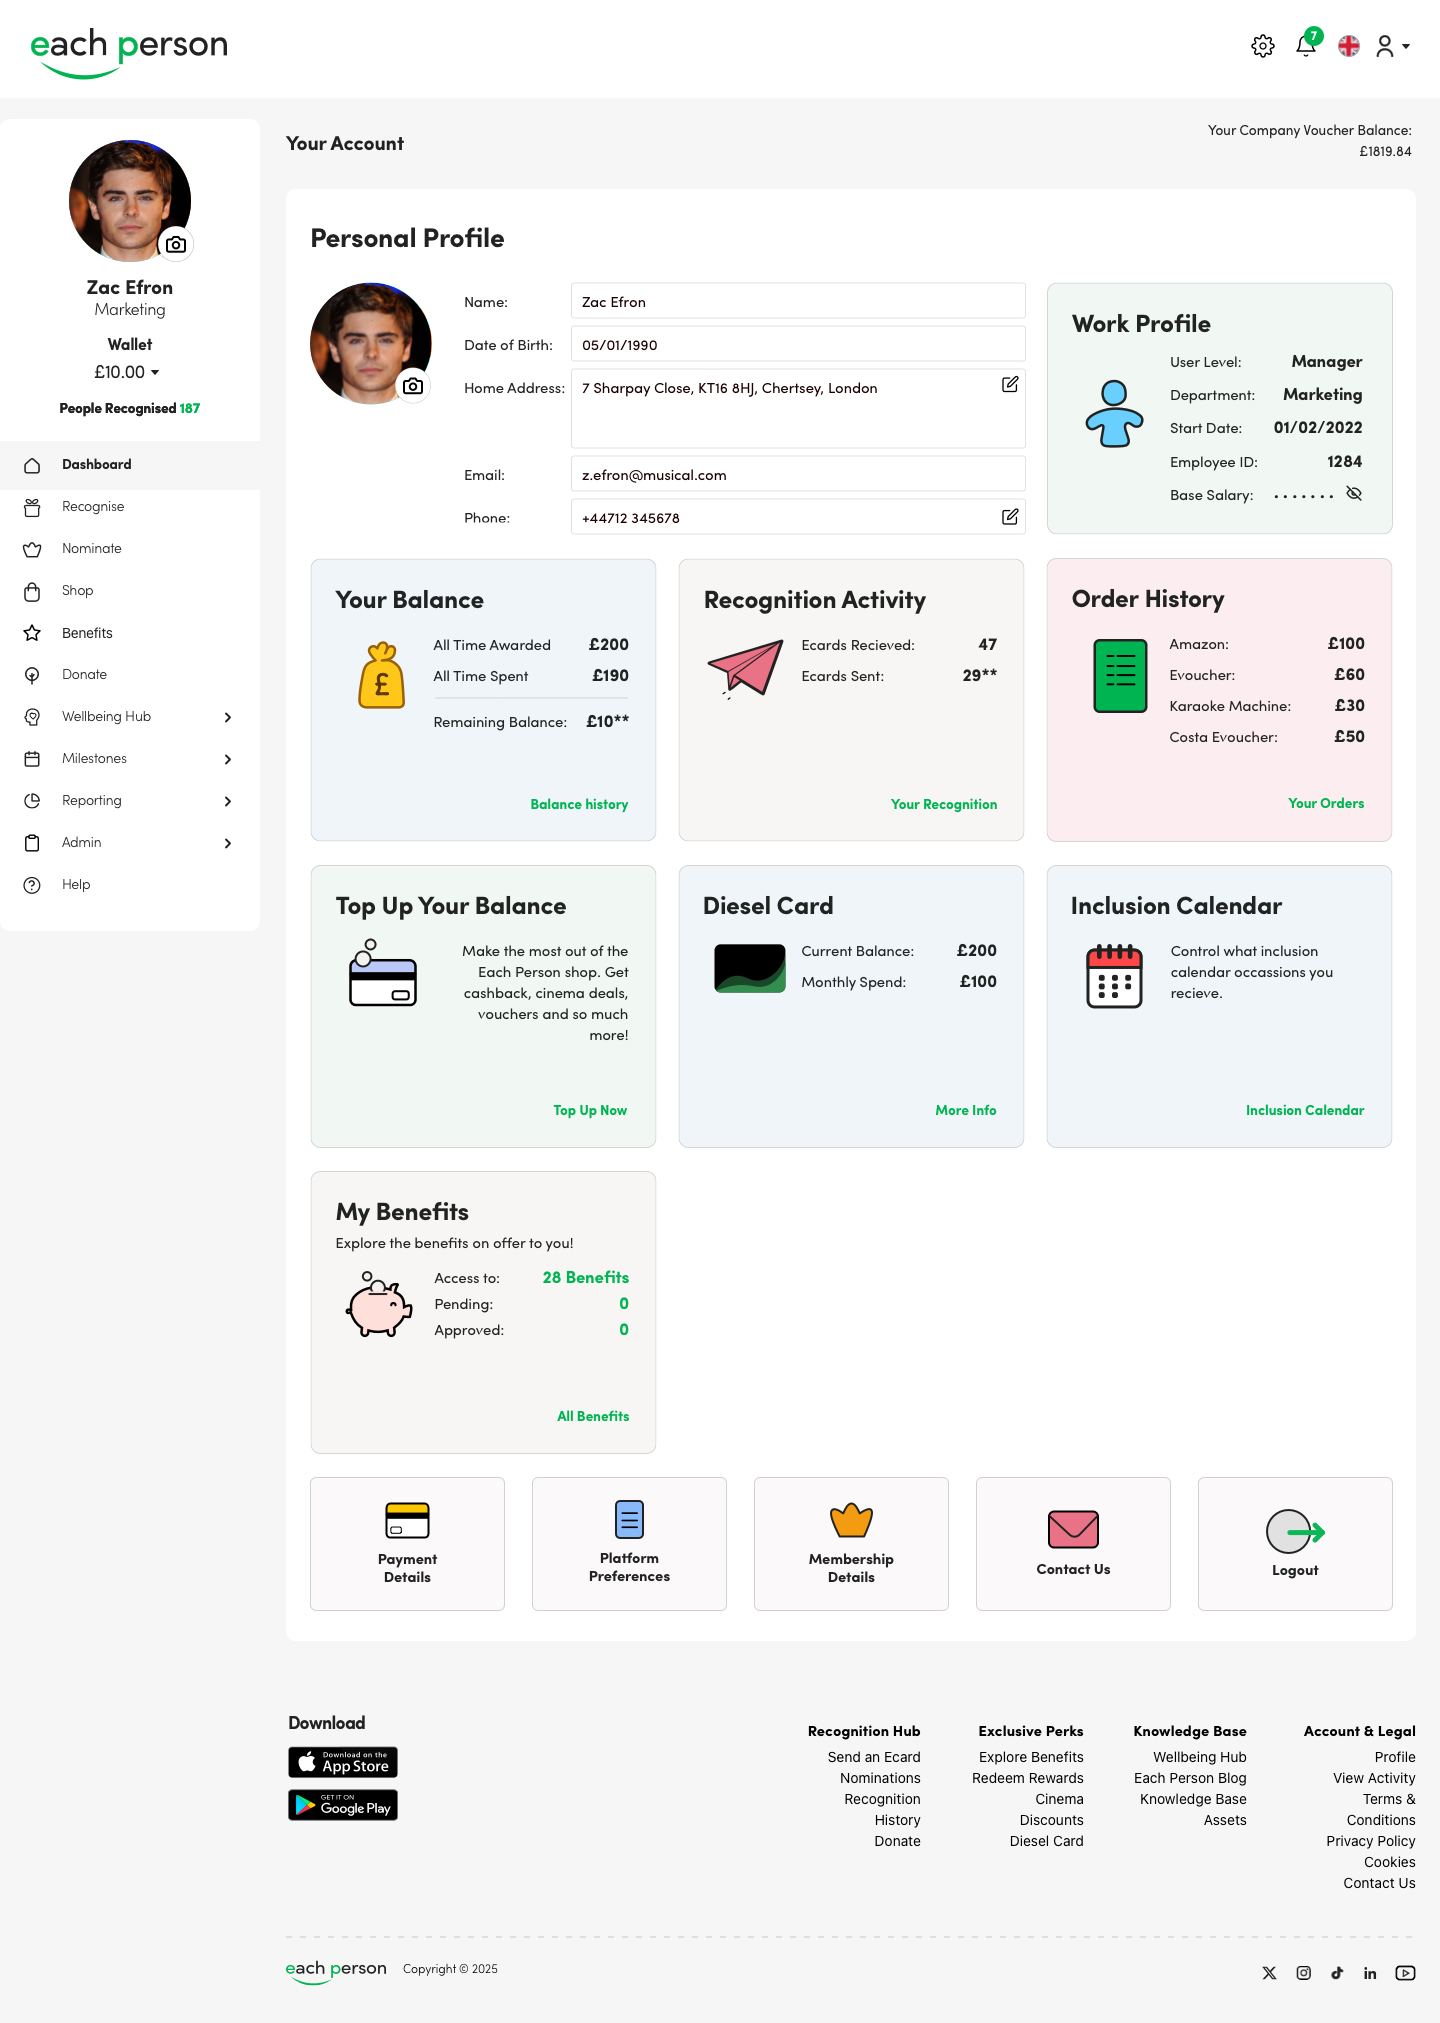Open the TikTok social icon

pyautogui.click(x=1337, y=1973)
